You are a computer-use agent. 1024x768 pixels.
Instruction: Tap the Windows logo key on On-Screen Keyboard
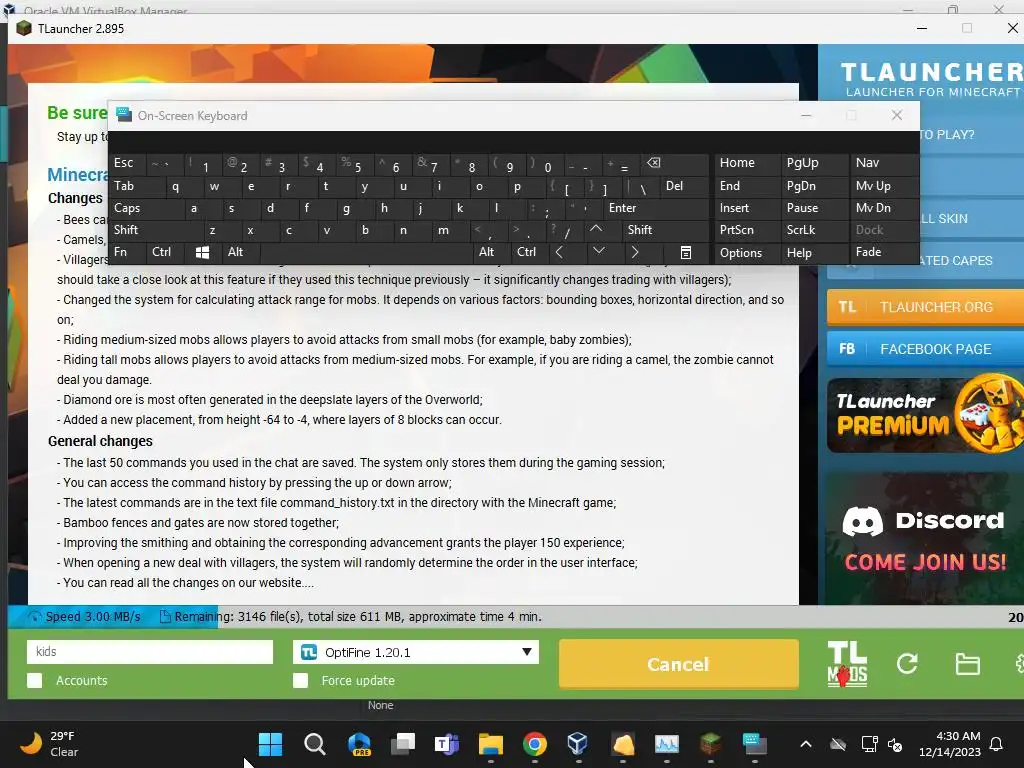point(202,252)
